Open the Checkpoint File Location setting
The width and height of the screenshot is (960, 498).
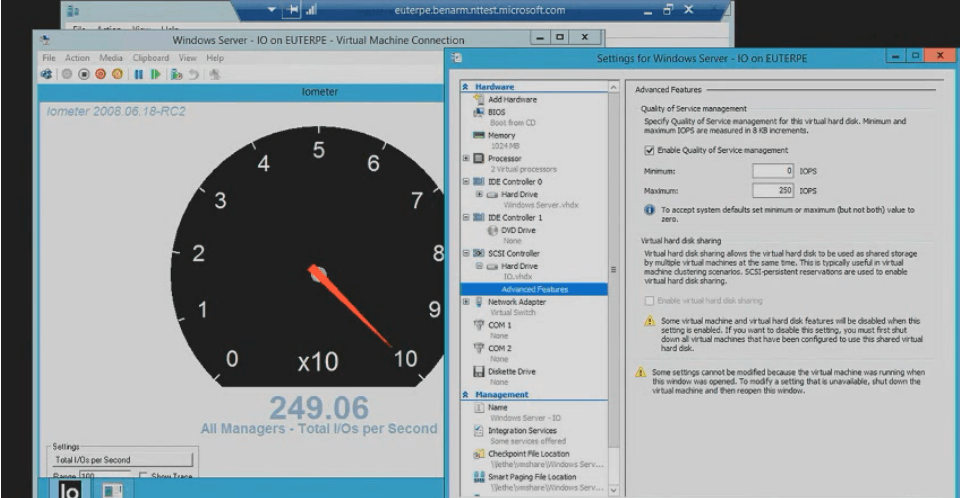point(528,454)
